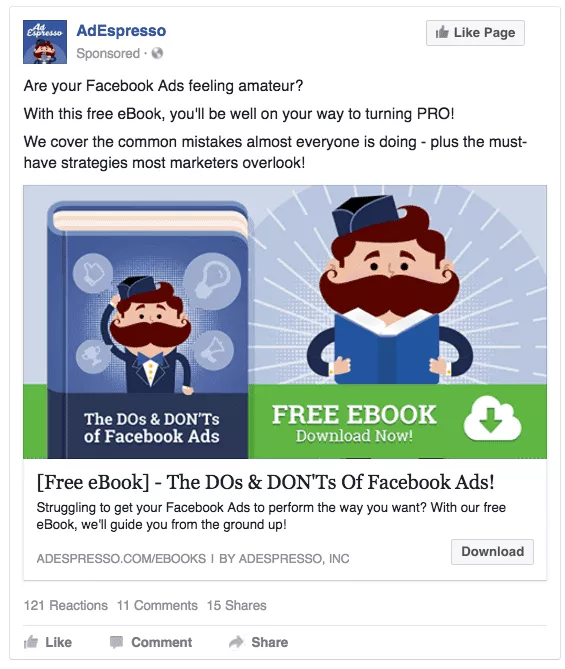Open the 15 Shares link

pos(236,605)
